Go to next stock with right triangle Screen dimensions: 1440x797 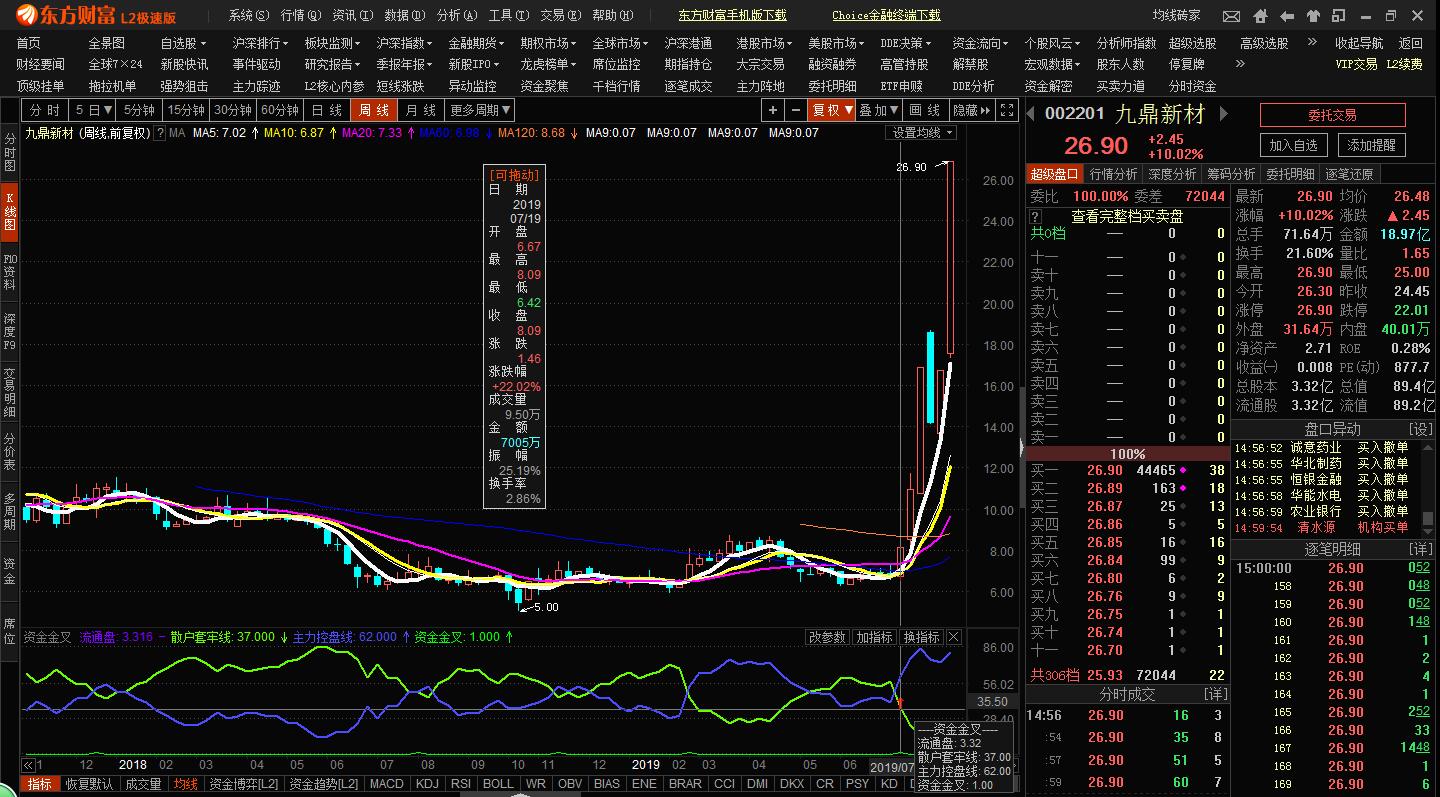[x=1223, y=113]
